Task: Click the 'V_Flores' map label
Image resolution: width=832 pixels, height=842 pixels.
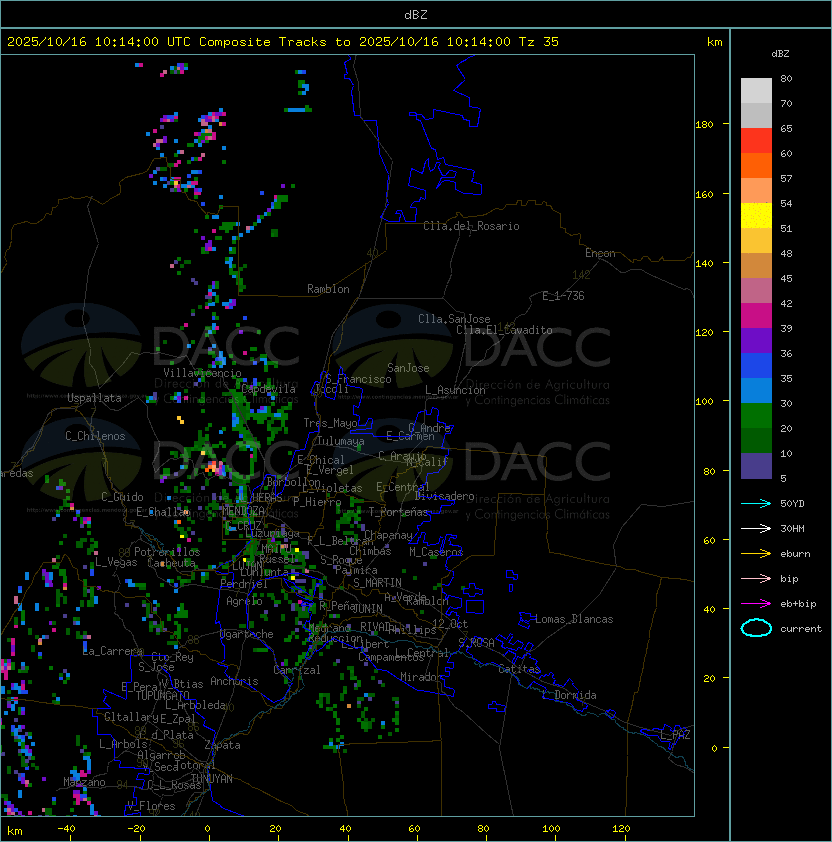Action: tap(151, 806)
